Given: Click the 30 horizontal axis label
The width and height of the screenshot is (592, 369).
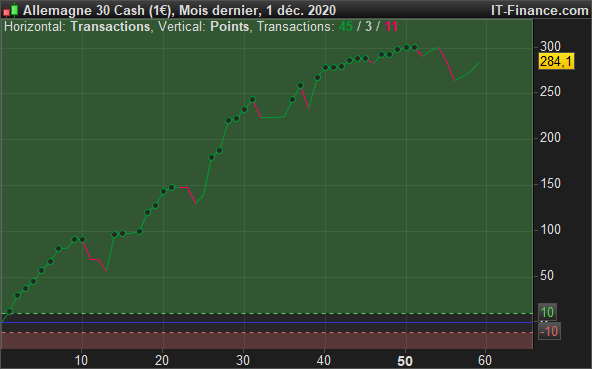Looking at the screenshot, I should 243,361.
